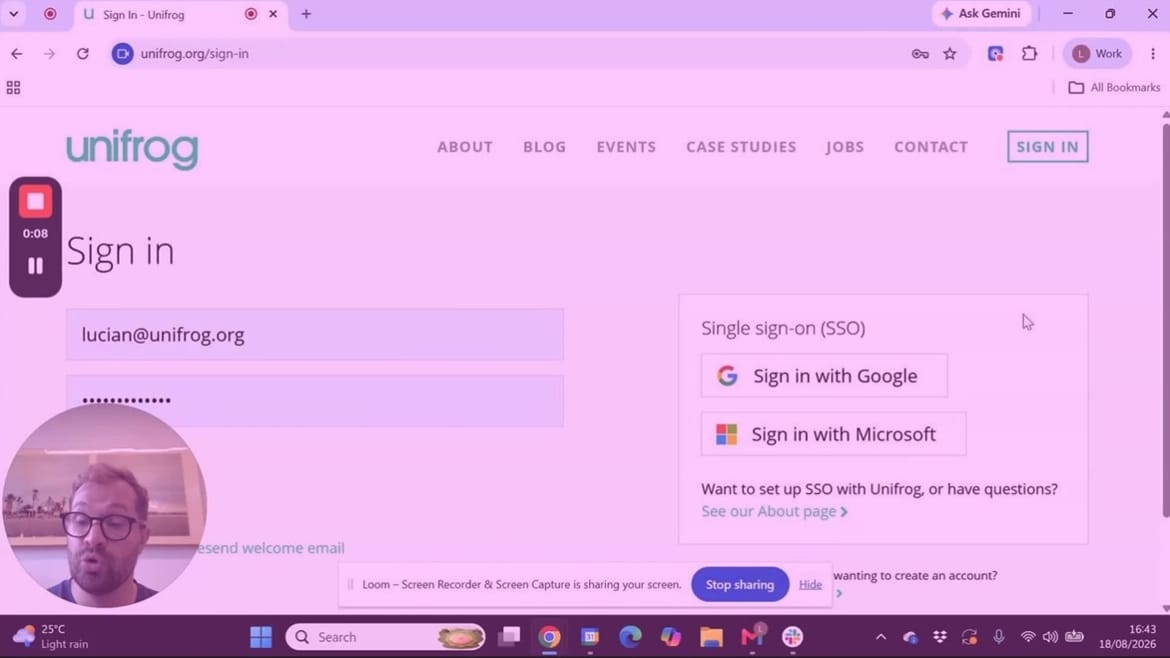Open Slack from the taskbar
The width and height of the screenshot is (1170, 658).
point(792,637)
